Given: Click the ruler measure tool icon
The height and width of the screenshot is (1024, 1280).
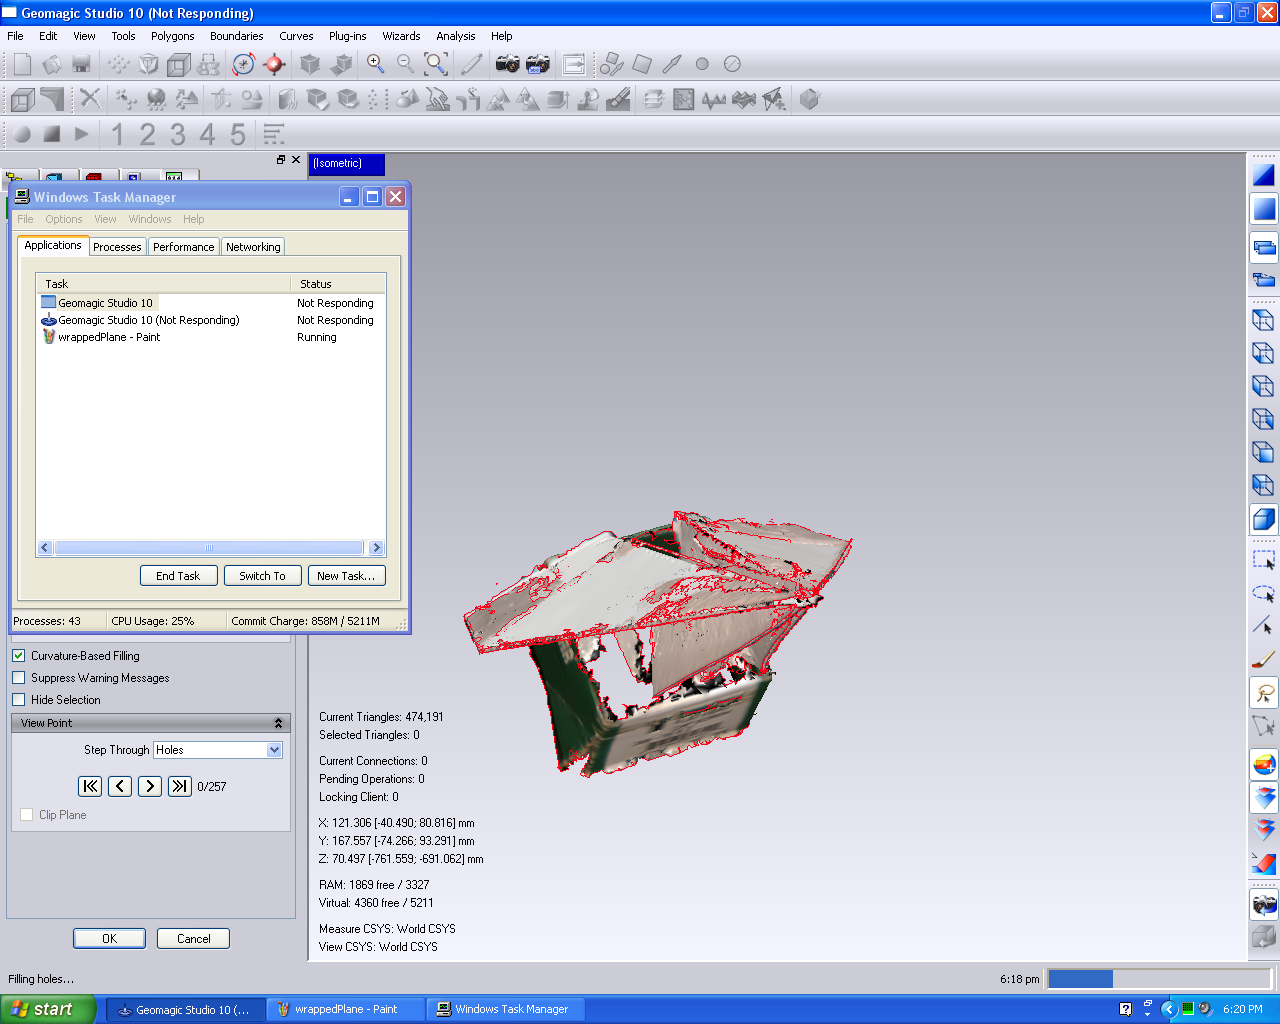Looking at the screenshot, I should point(472,64).
